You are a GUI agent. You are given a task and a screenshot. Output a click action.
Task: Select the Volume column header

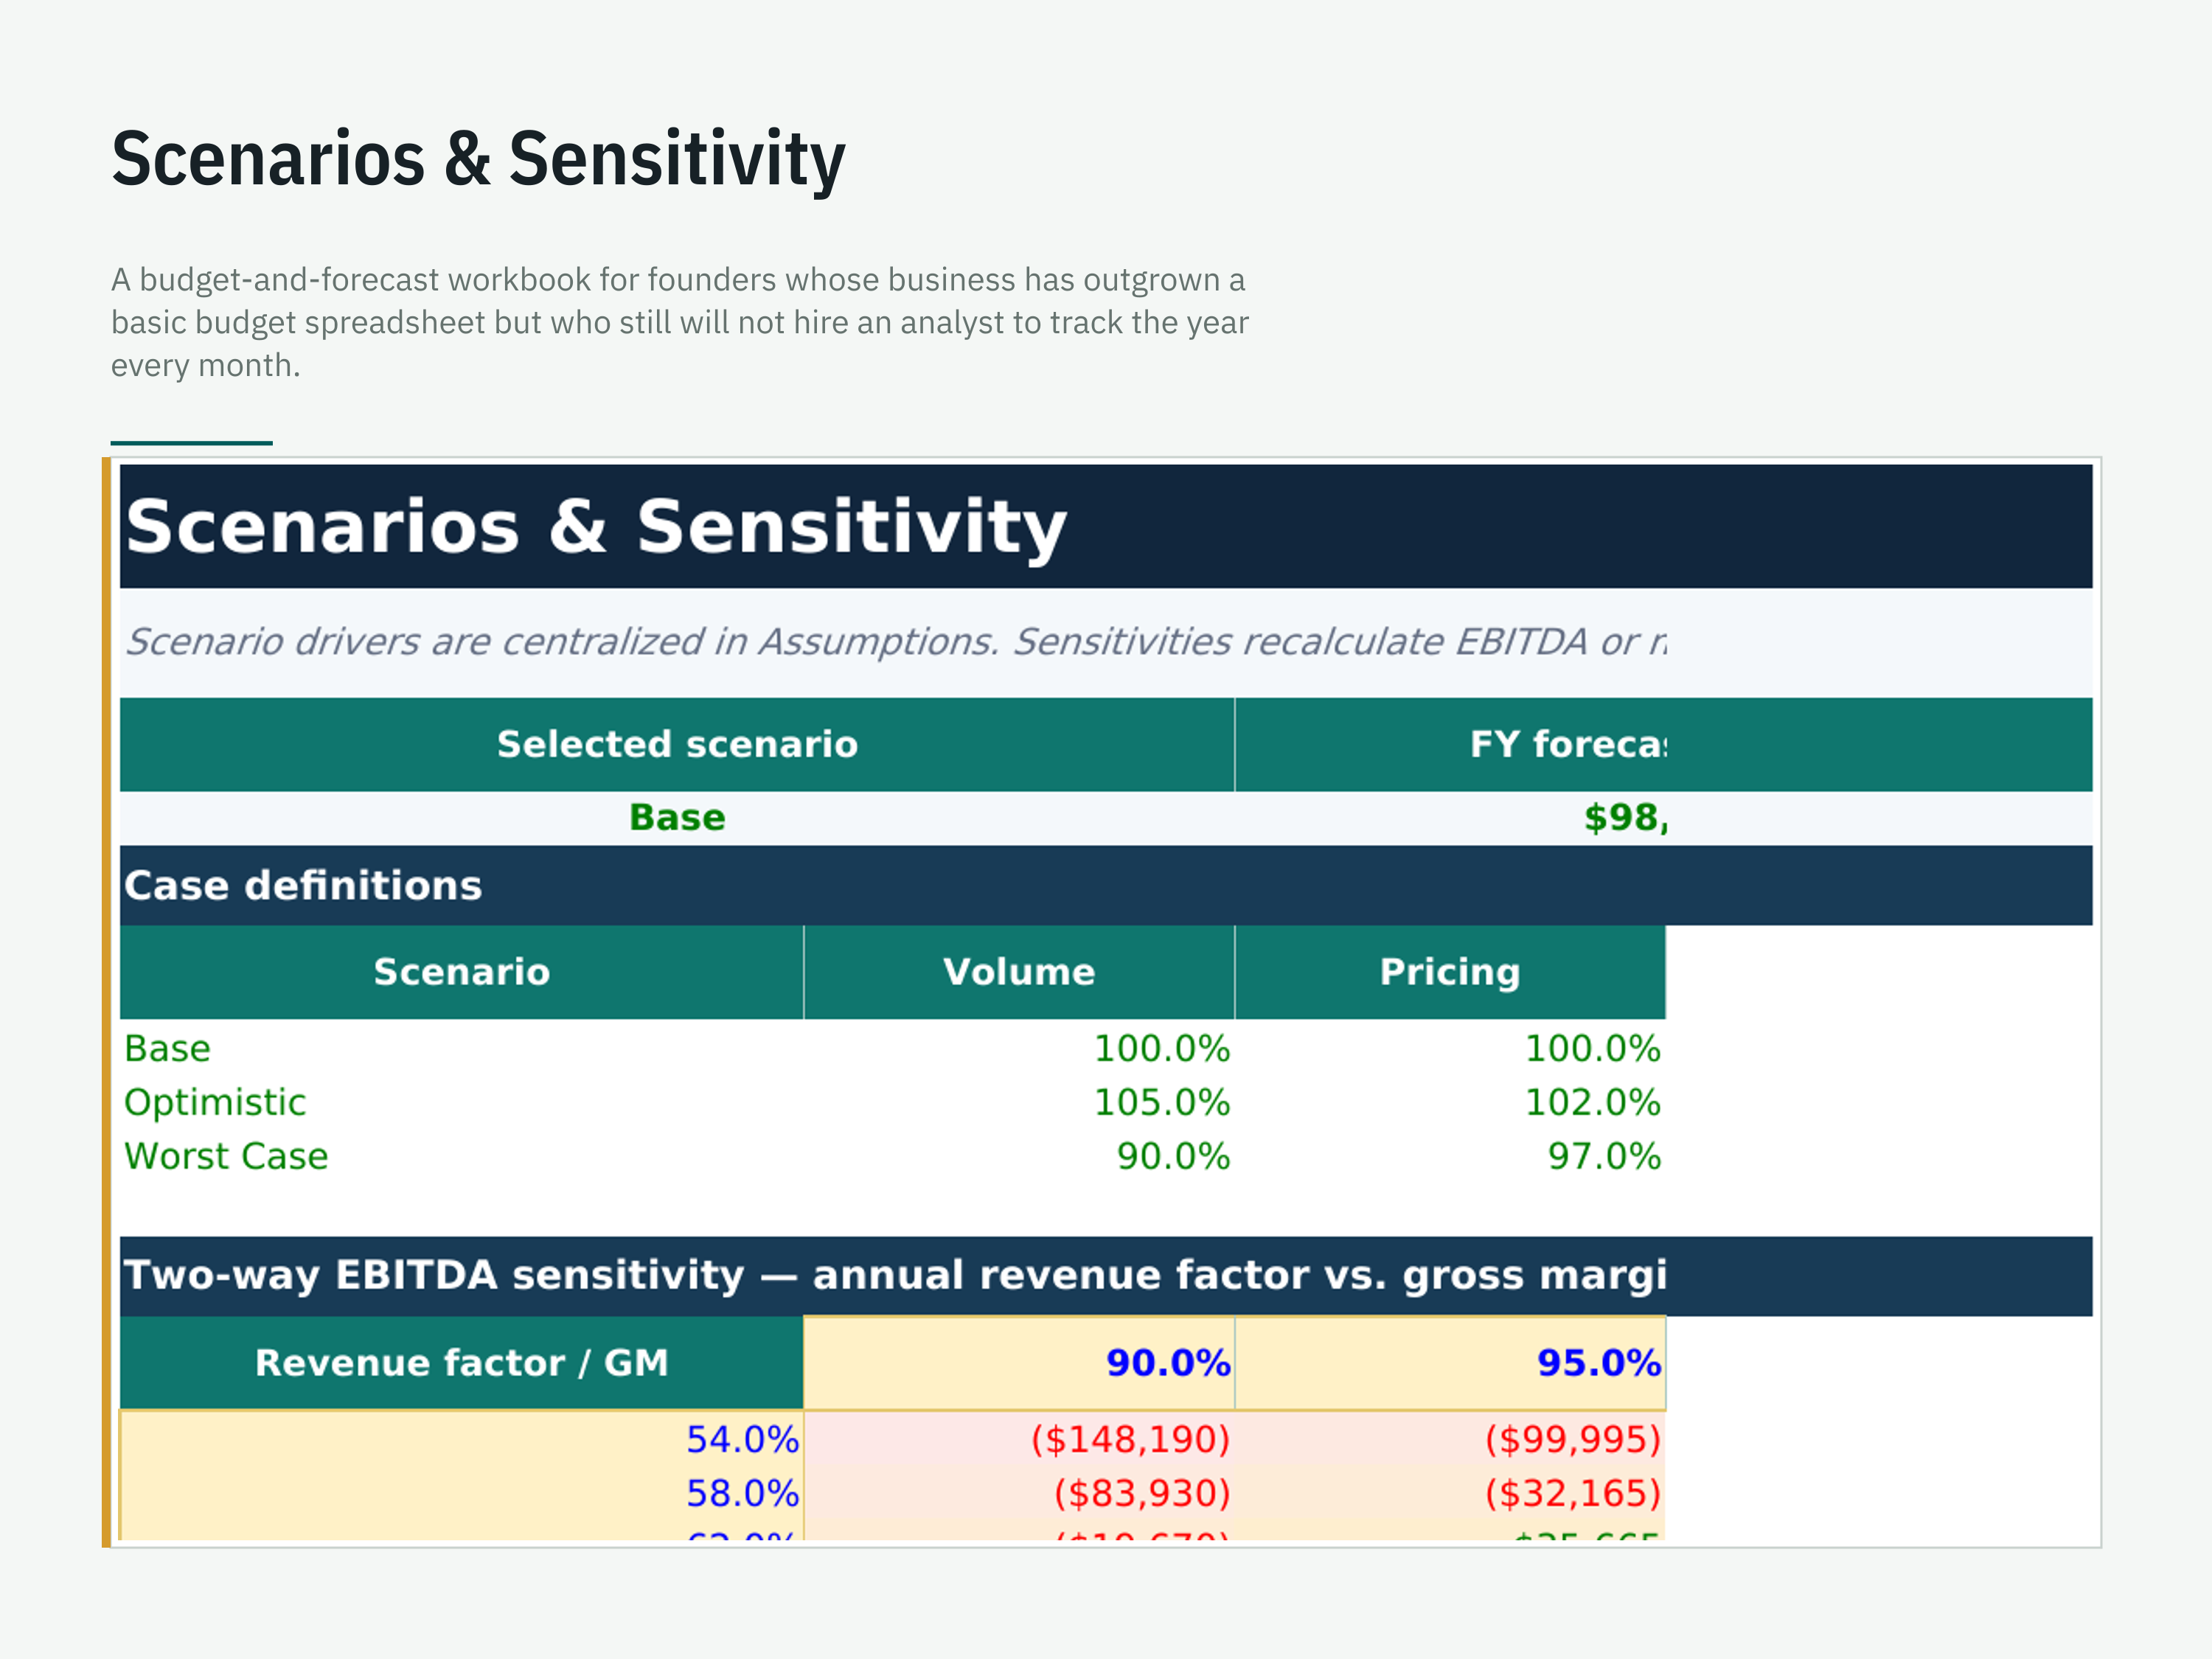[x=1019, y=972]
